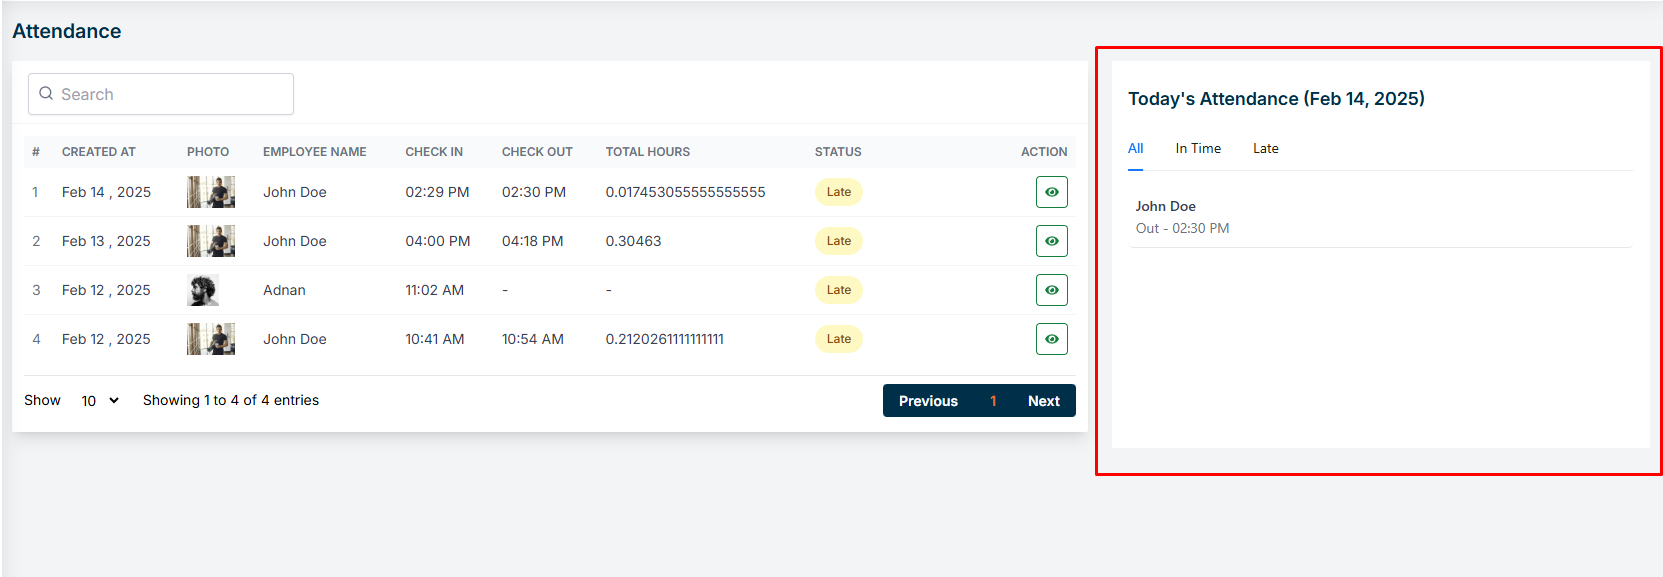Click the eye icon for Feb 14 record
1663x577 pixels.
[x=1051, y=192]
